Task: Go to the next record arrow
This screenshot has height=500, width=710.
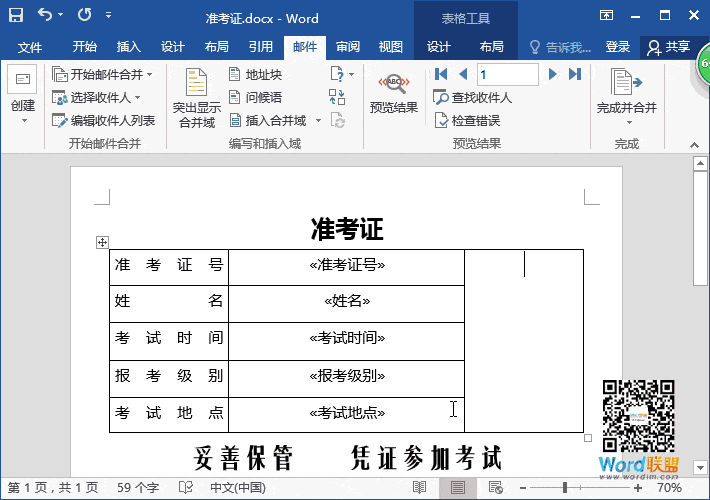Action: pyautogui.click(x=553, y=74)
